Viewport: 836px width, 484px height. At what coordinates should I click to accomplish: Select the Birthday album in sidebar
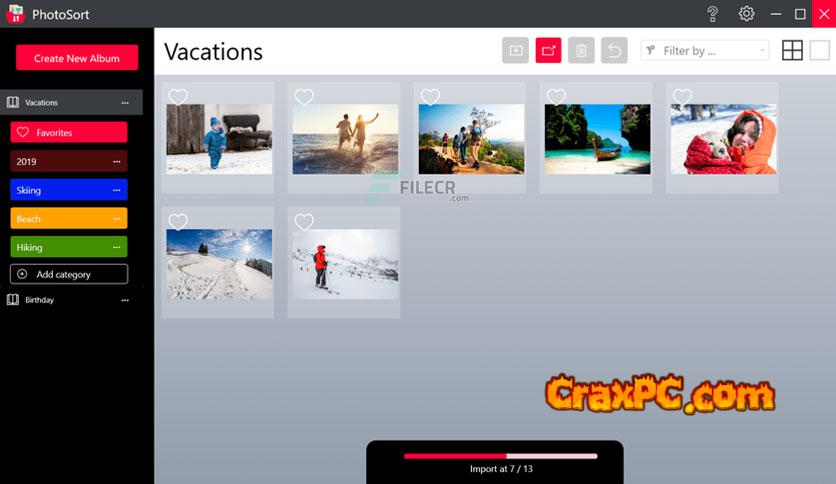coord(71,300)
